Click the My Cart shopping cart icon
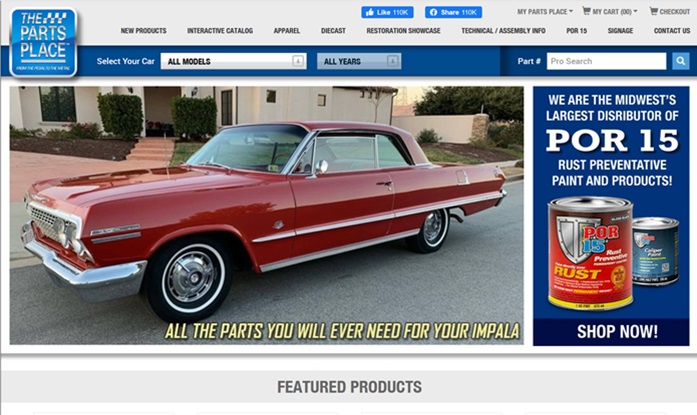The width and height of the screenshot is (697, 415). click(586, 11)
